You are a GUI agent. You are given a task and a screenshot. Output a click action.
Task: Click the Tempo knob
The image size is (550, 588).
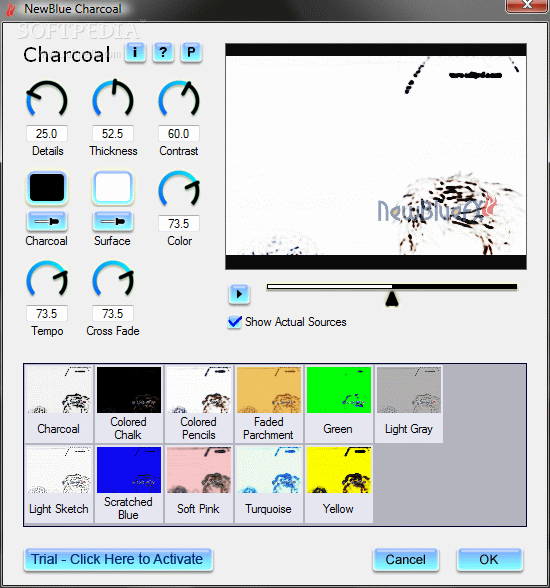47,279
